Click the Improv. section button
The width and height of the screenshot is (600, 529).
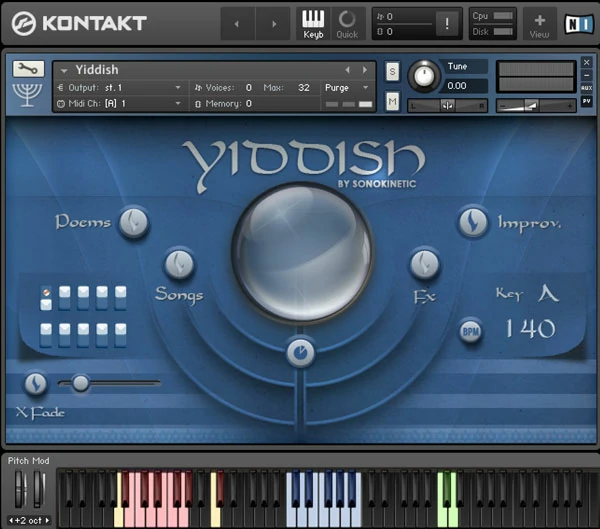[473, 223]
